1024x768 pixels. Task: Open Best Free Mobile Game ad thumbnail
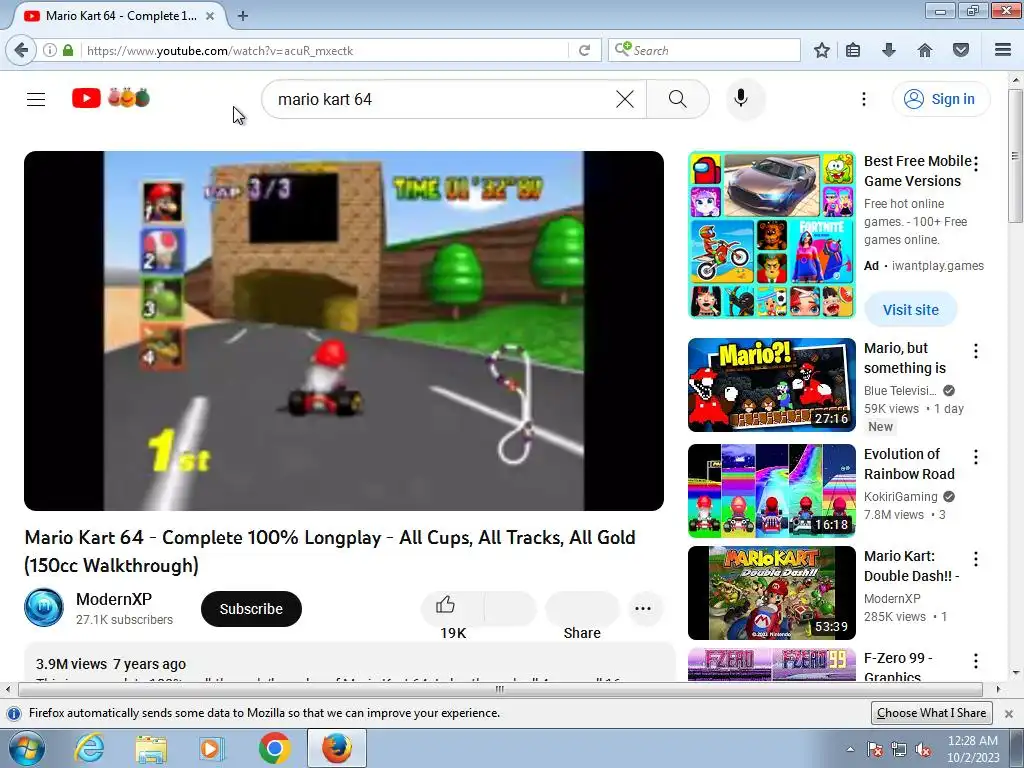(771, 234)
